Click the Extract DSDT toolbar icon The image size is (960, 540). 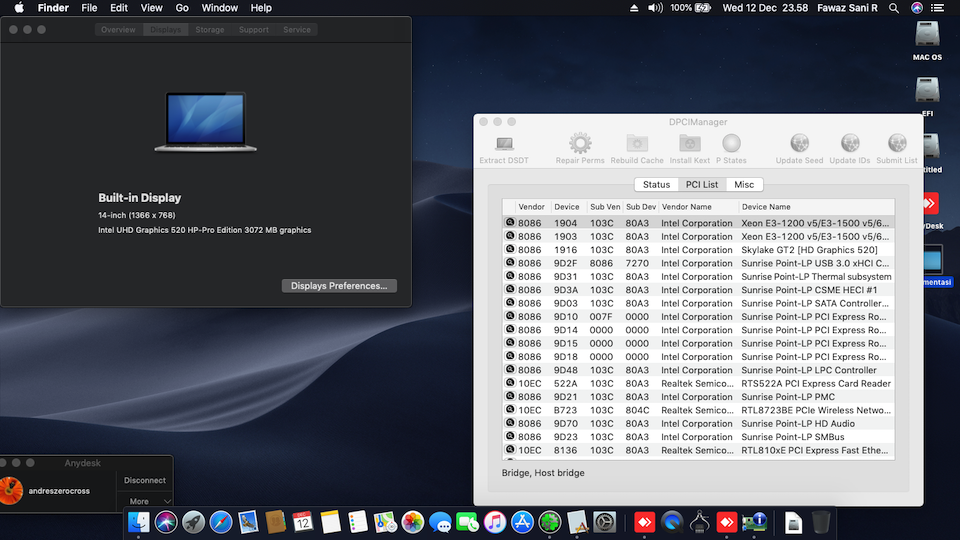pyautogui.click(x=504, y=145)
